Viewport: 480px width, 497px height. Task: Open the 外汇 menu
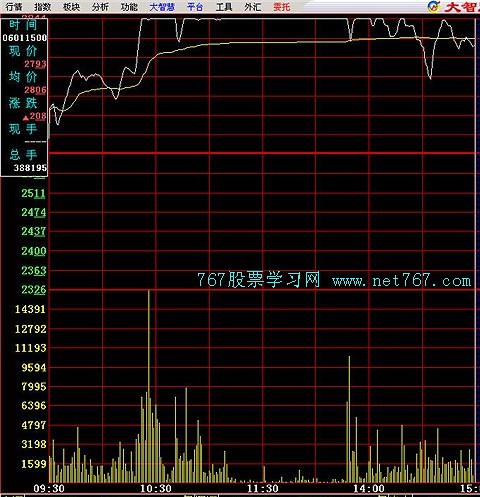pyautogui.click(x=252, y=7)
